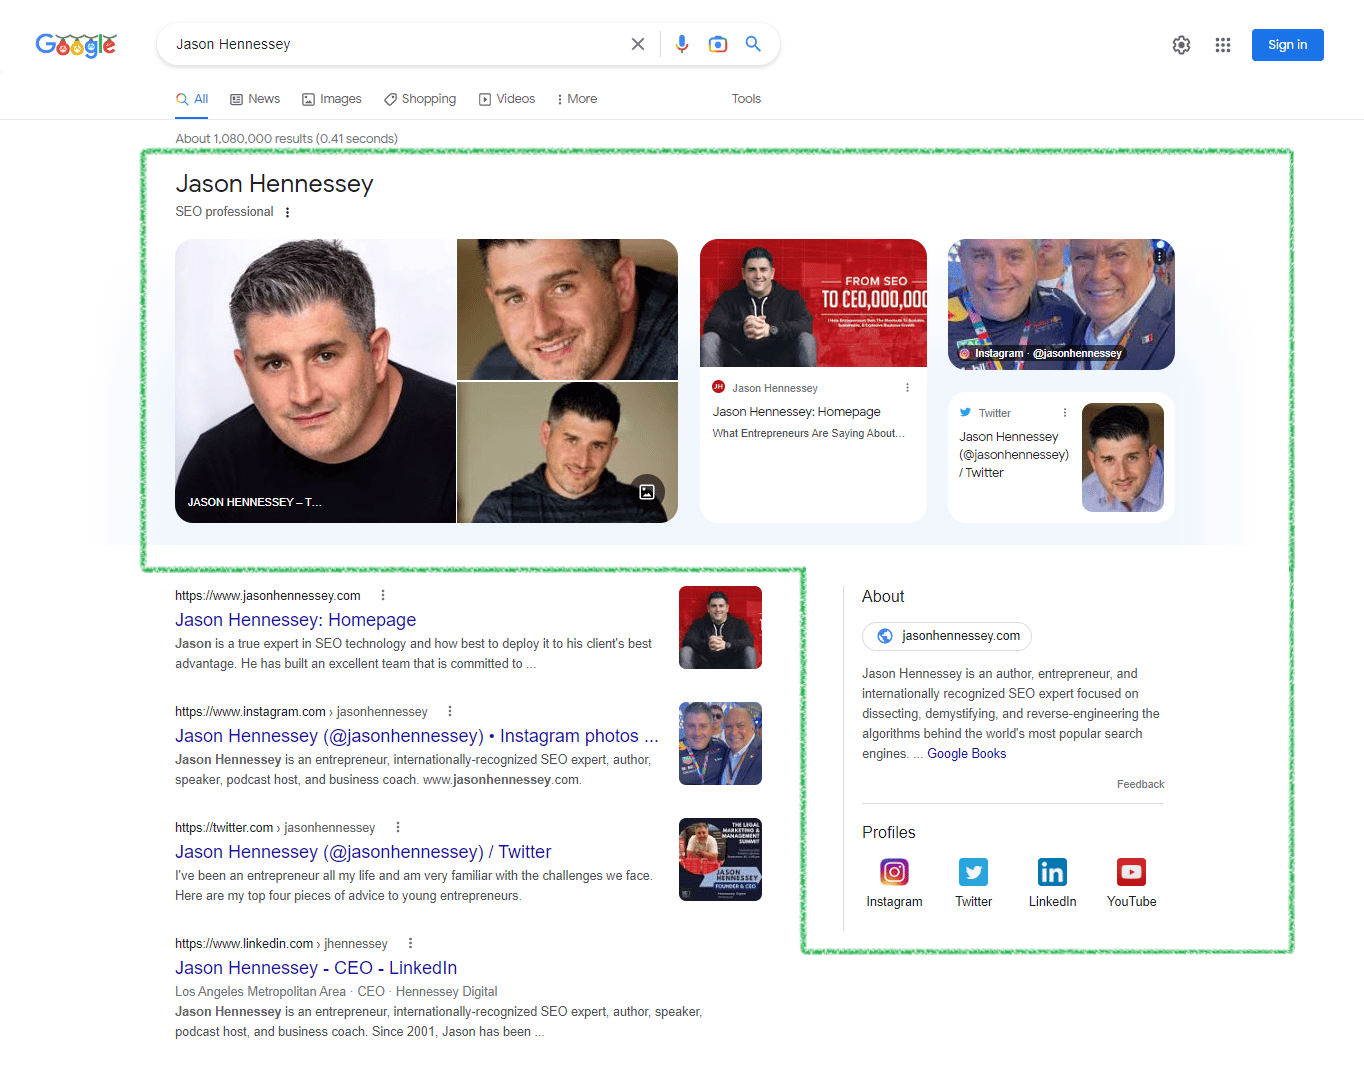Switch to the Videos tab

tap(507, 99)
